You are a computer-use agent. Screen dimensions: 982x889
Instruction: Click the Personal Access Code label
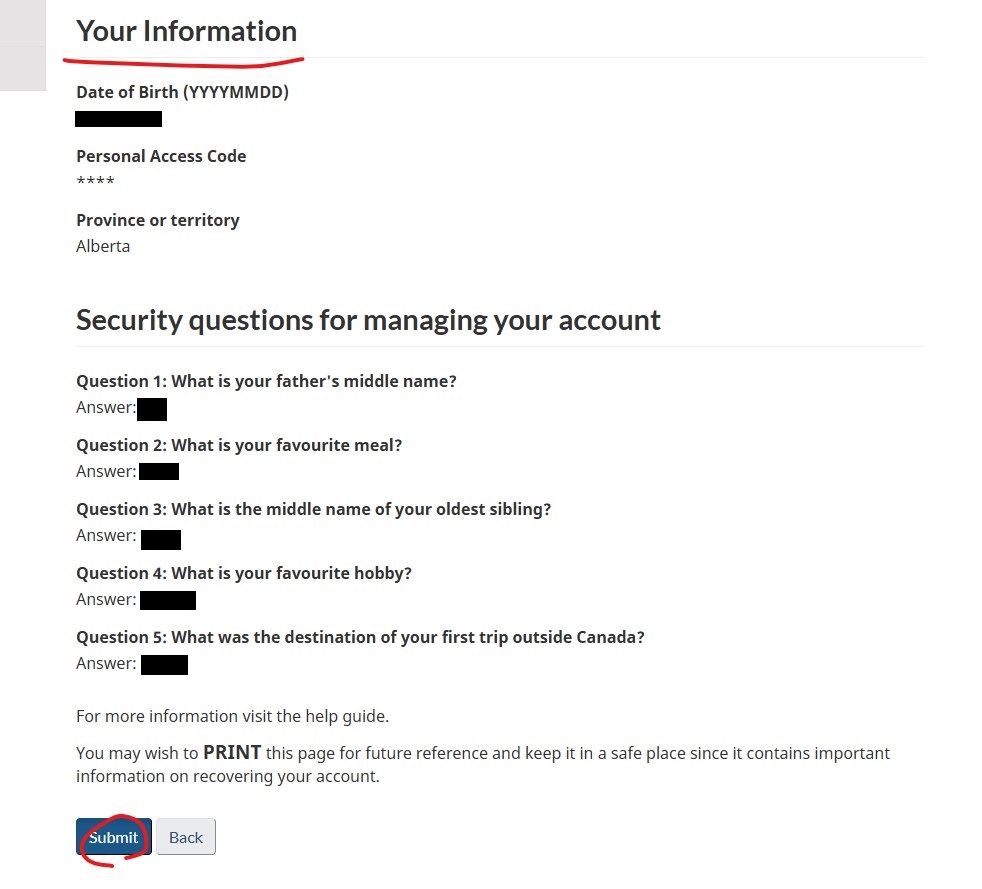161,156
